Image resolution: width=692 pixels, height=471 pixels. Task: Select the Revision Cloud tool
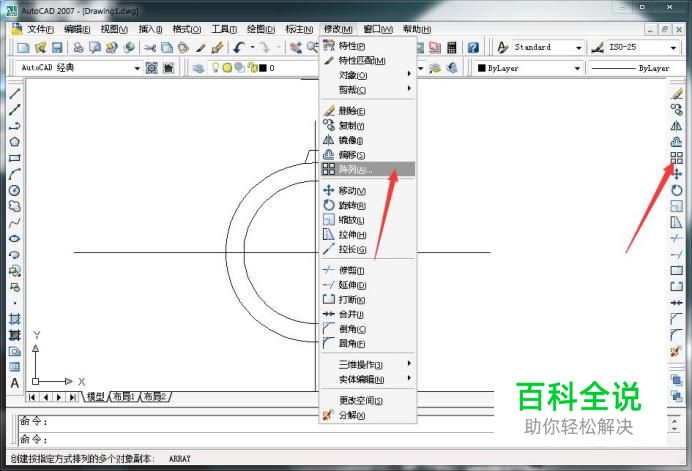coord(15,207)
